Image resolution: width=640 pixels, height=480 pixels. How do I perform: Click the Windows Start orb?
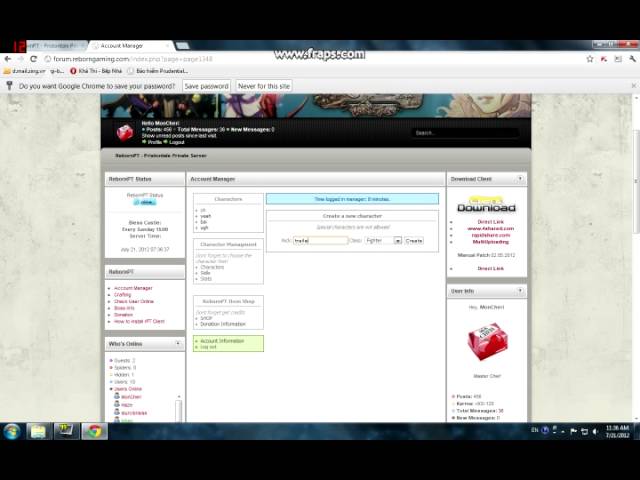pyautogui.click(x=12, y=431)
